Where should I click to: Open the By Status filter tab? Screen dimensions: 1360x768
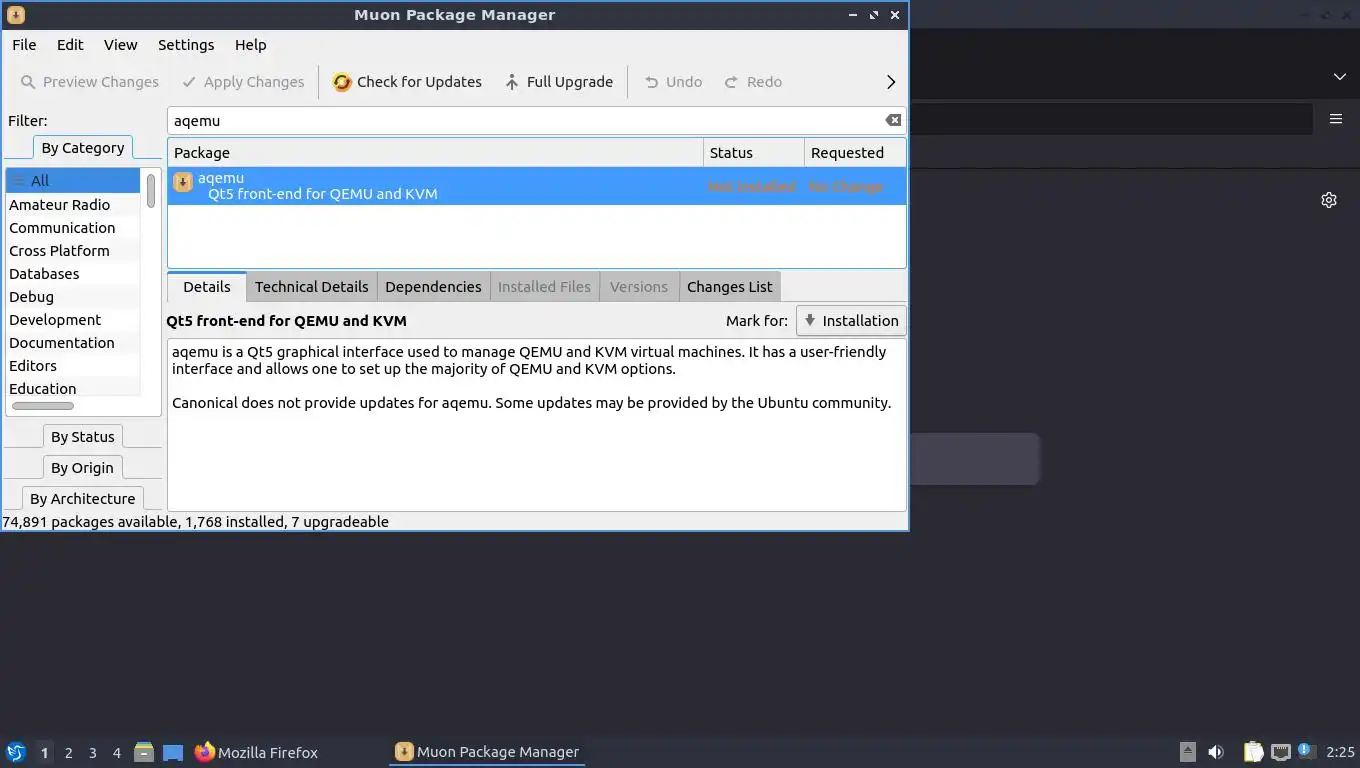tap(83, 437)
